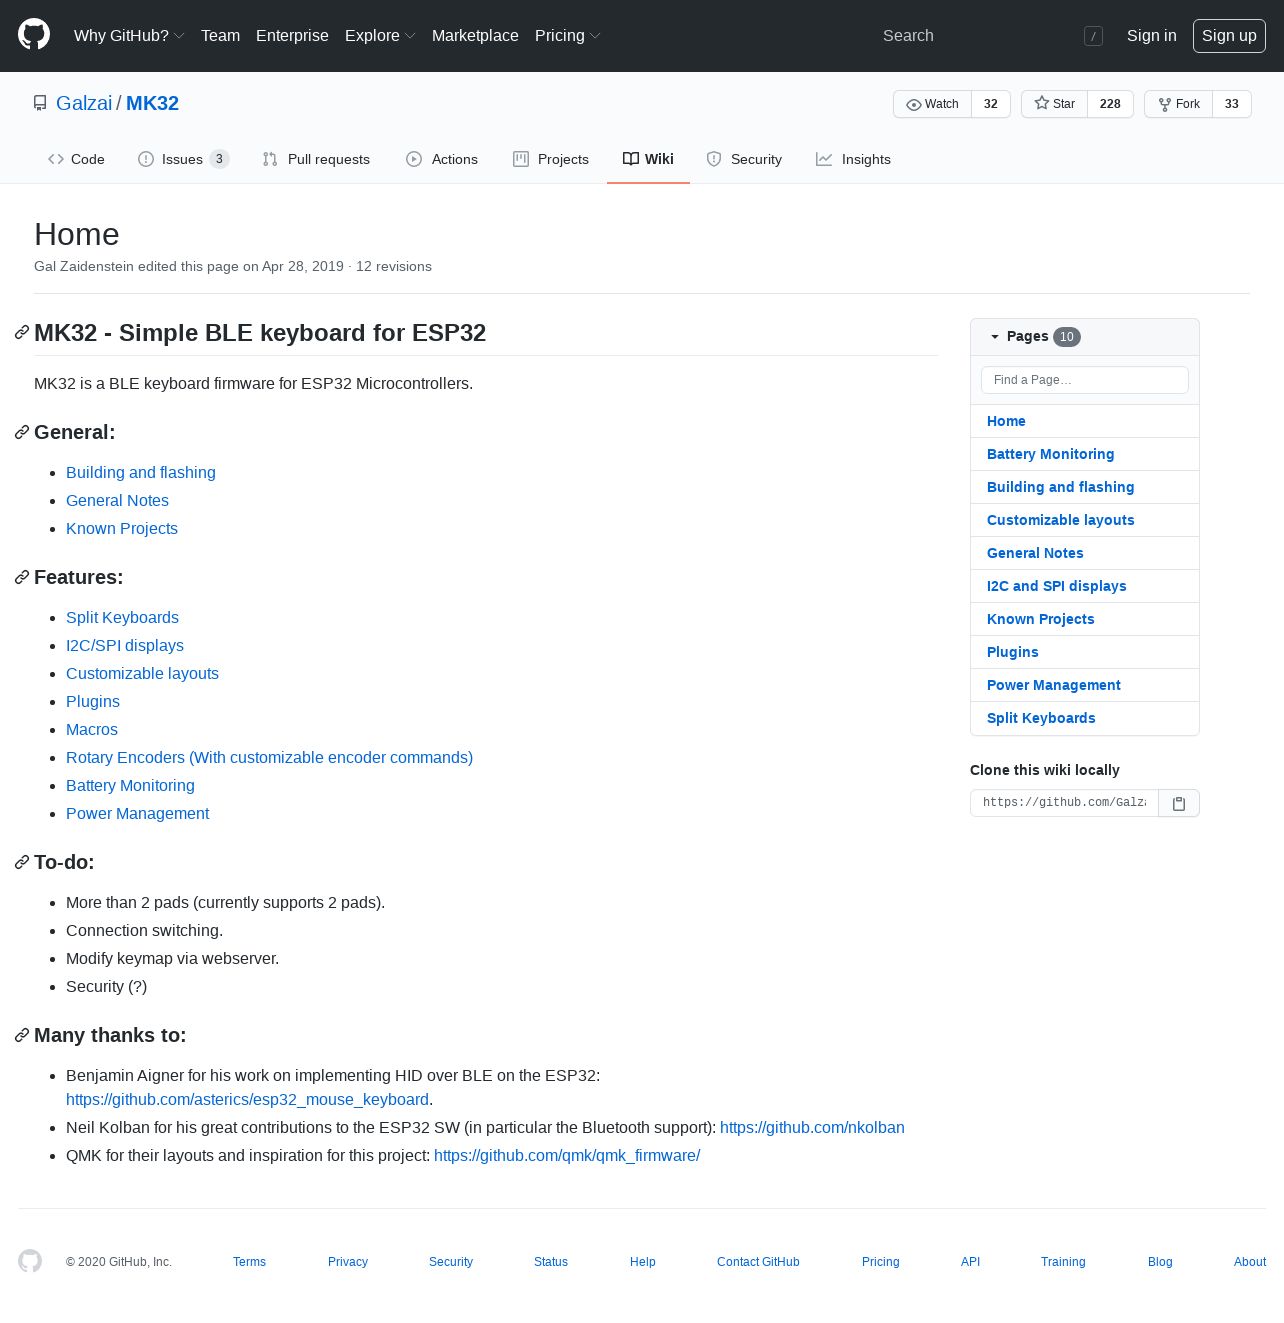Open the General Notes link in General list
Image resolution: width=1284 pixels, height=1323 pixels.
117,500
